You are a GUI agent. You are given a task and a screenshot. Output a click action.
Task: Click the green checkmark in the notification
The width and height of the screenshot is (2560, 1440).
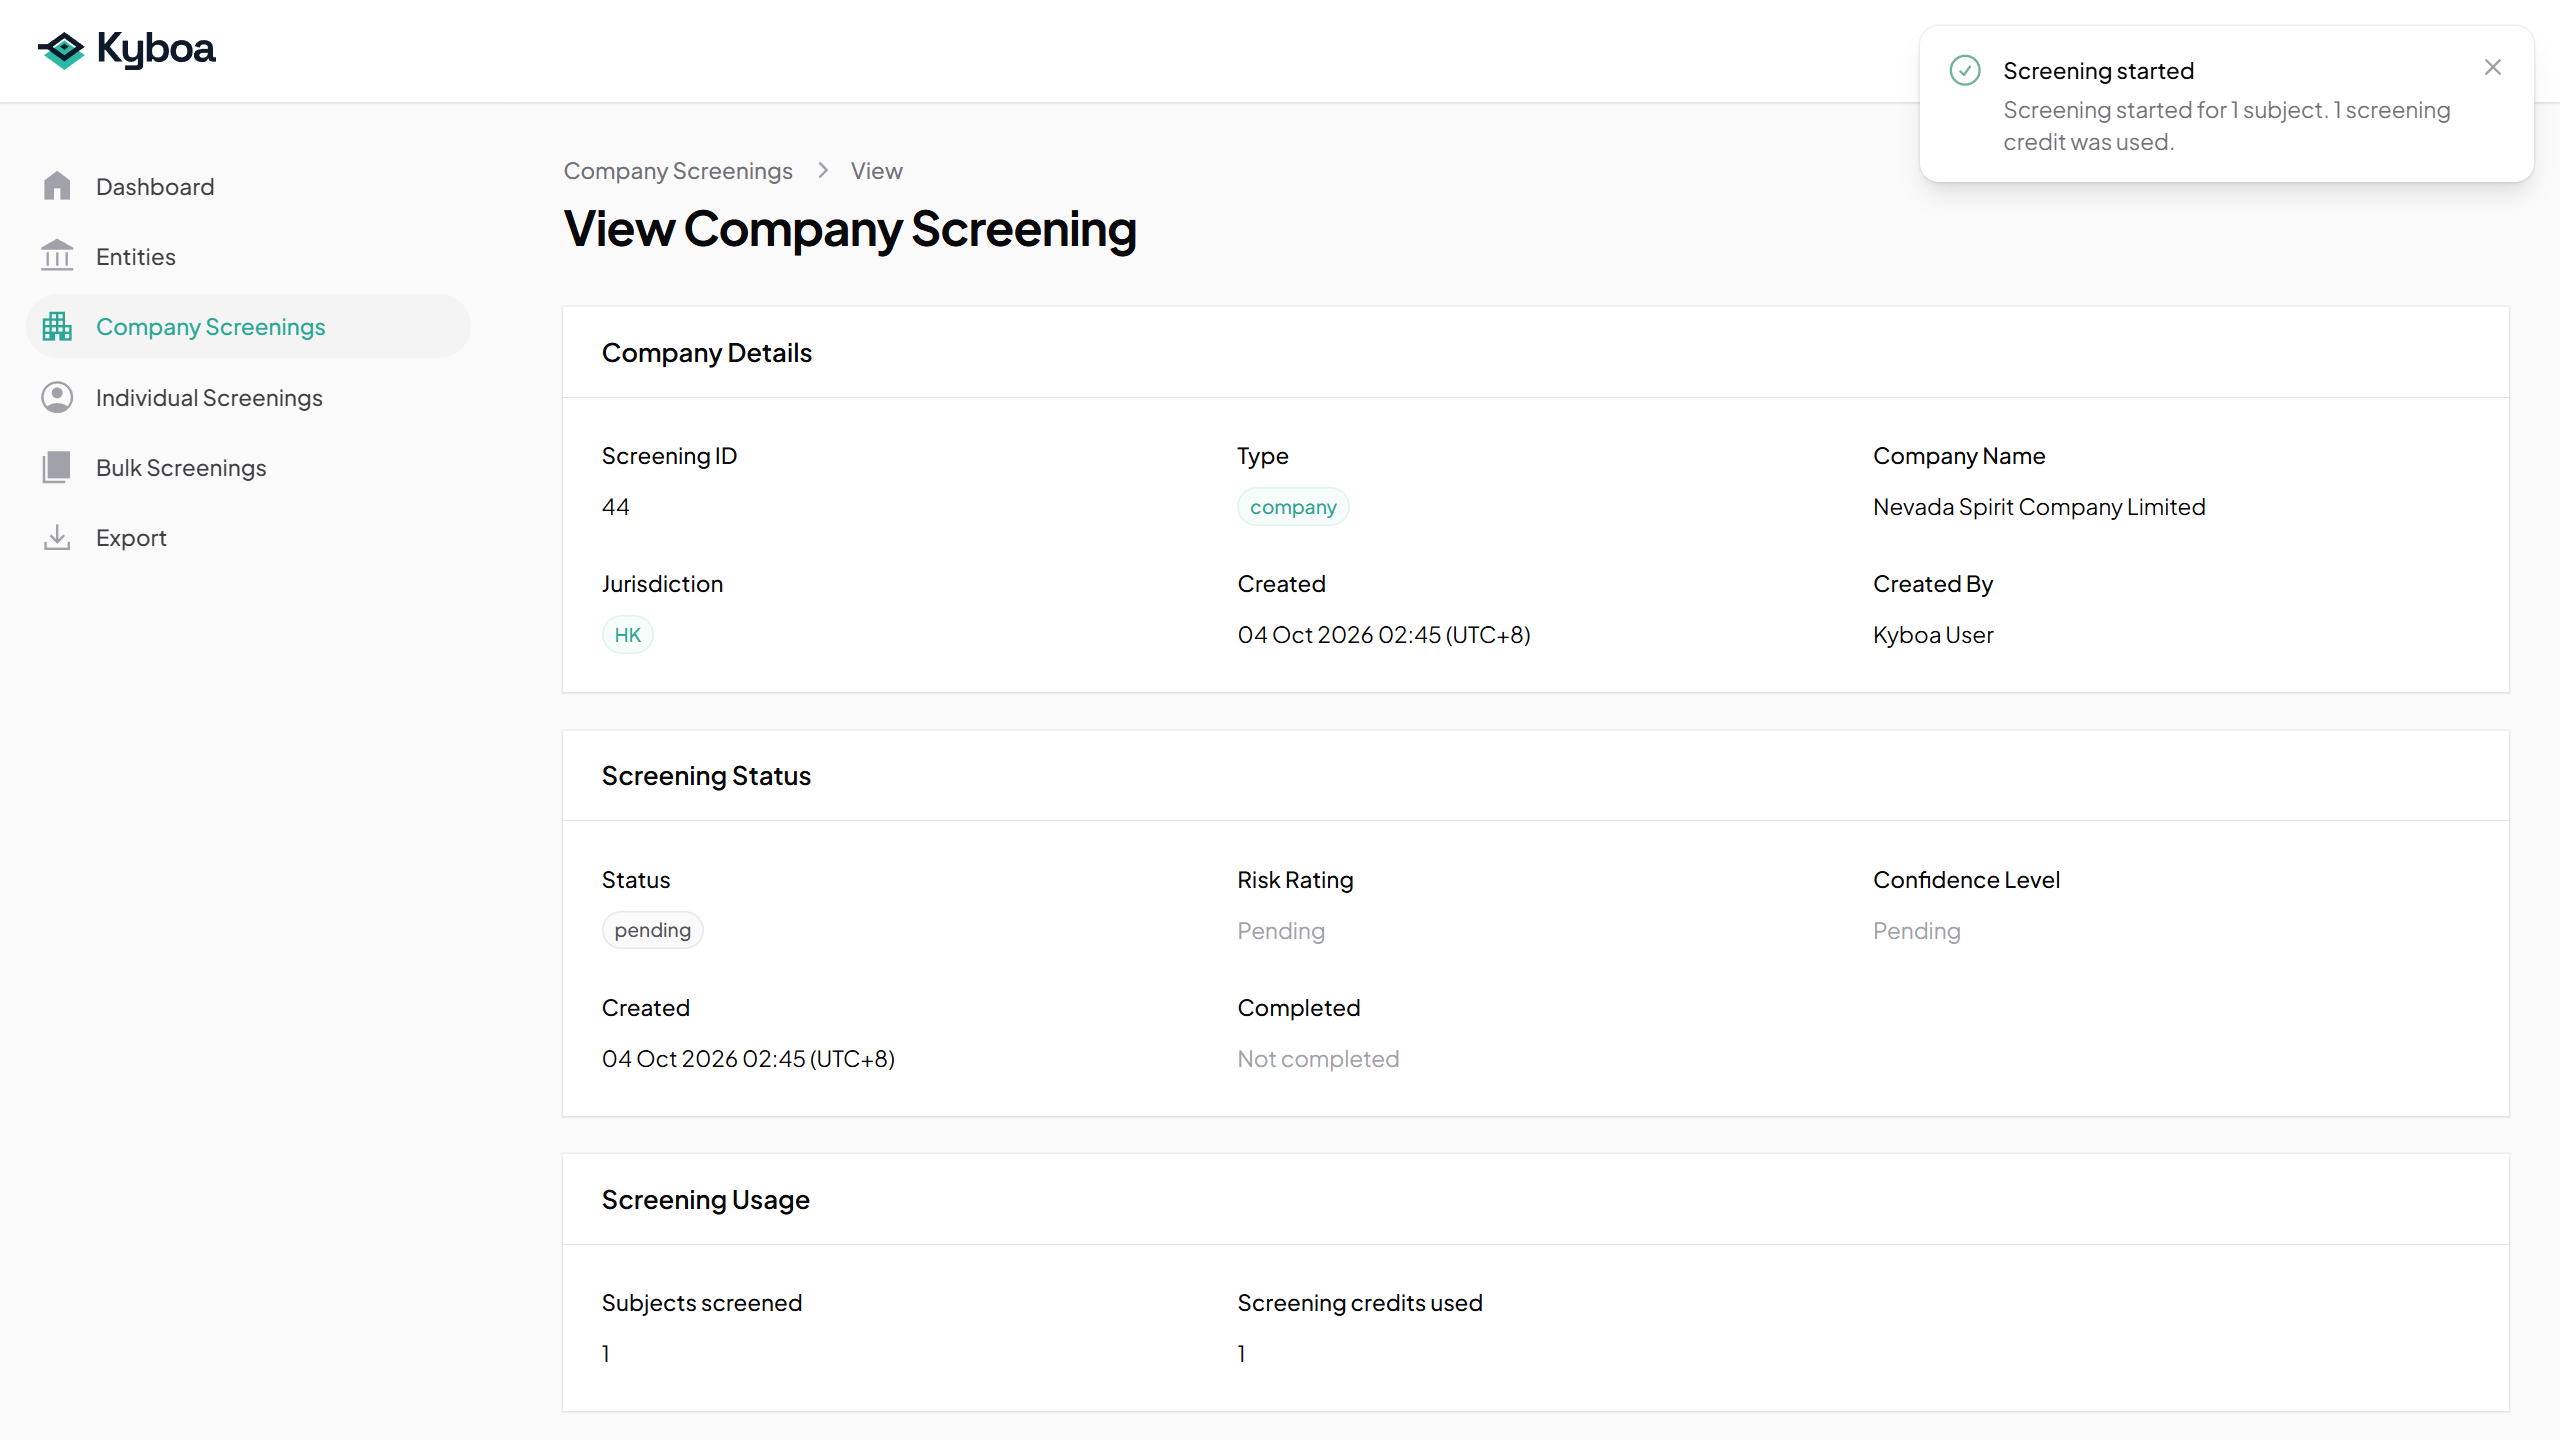tap(1965, 70)
